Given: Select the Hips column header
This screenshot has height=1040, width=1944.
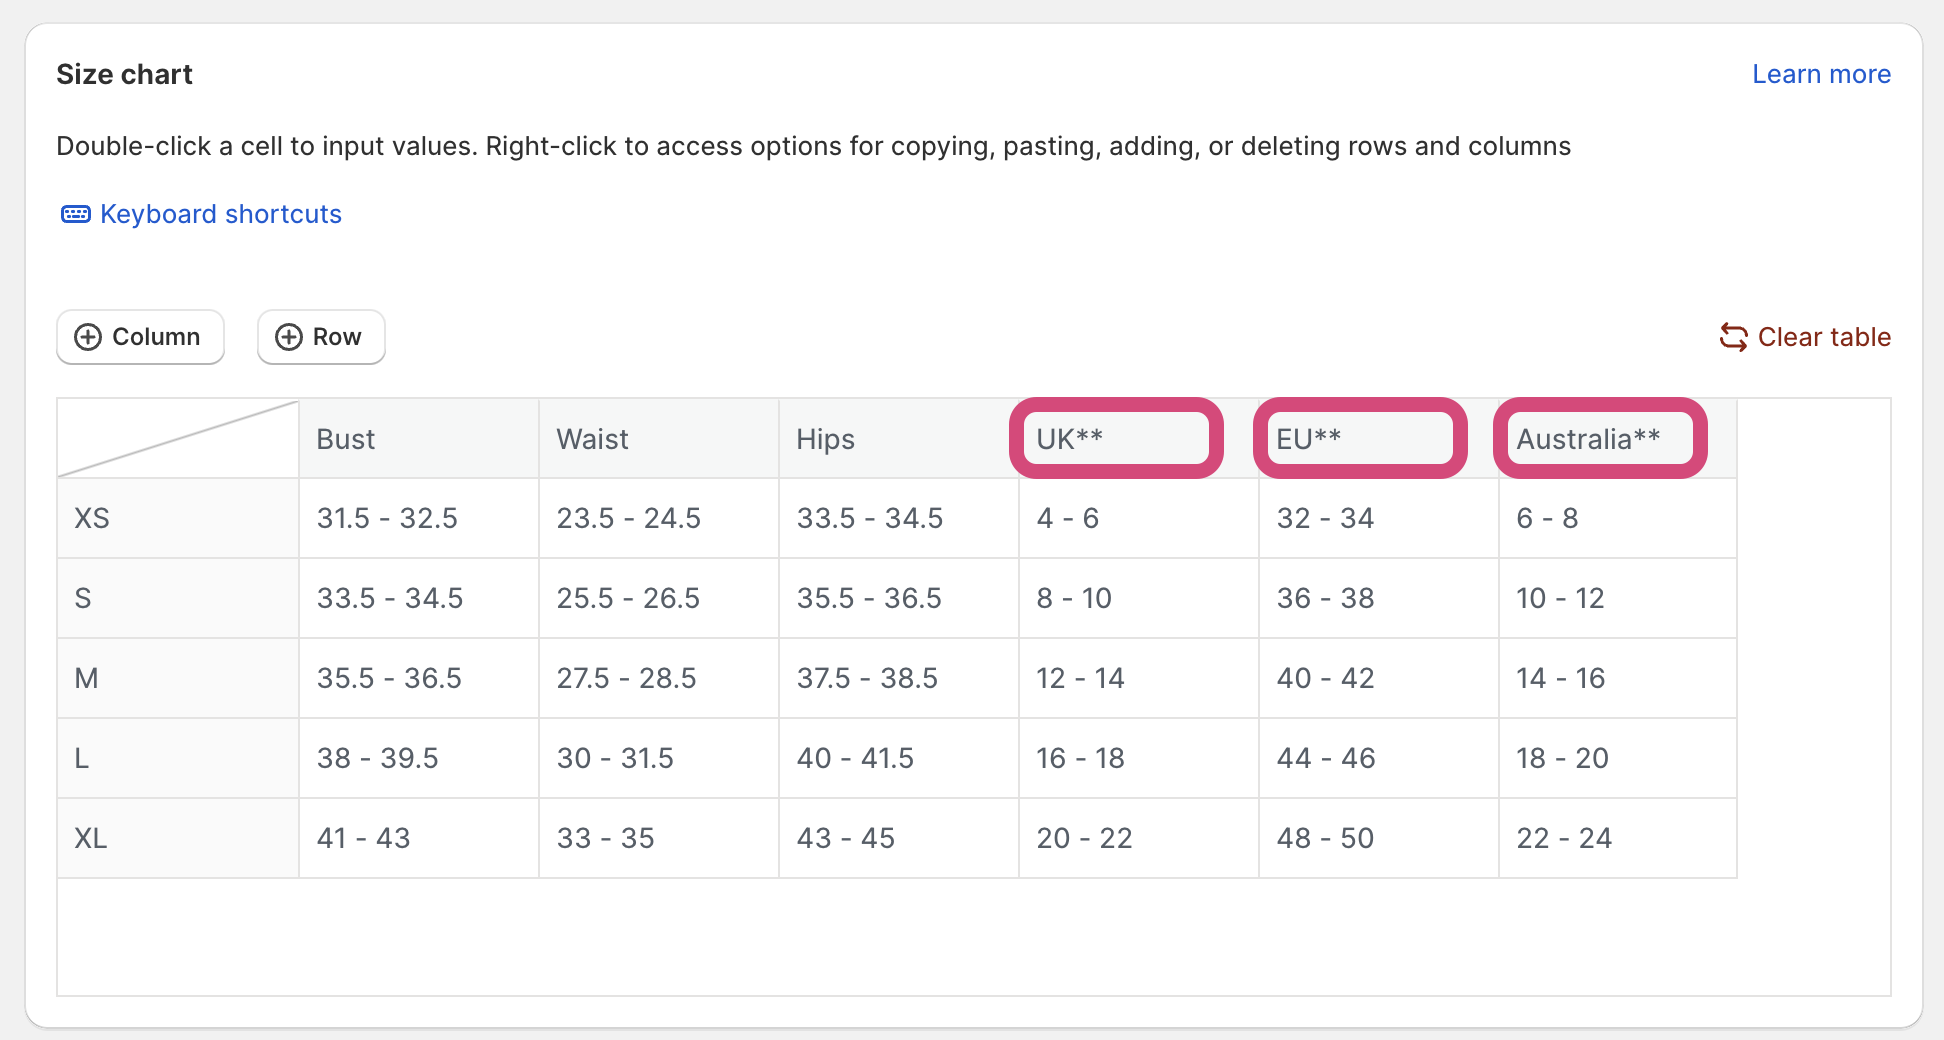Looking at the screenshot, I should click(899, 439).
